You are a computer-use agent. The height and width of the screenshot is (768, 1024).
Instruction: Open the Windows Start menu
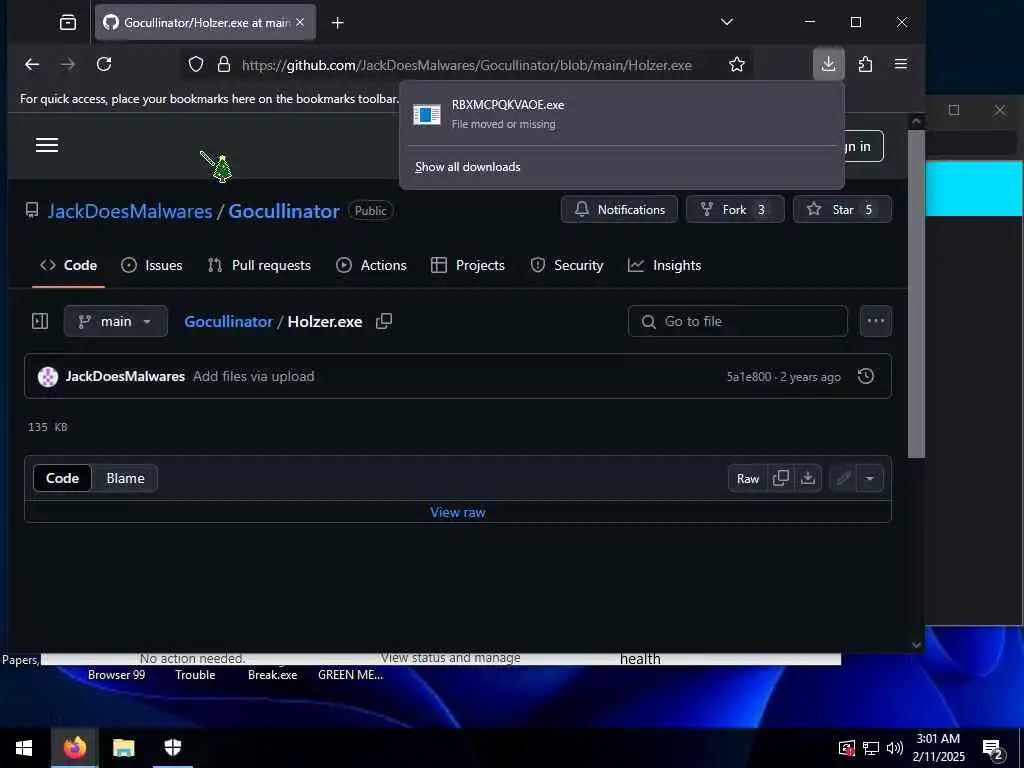point(24,748)
